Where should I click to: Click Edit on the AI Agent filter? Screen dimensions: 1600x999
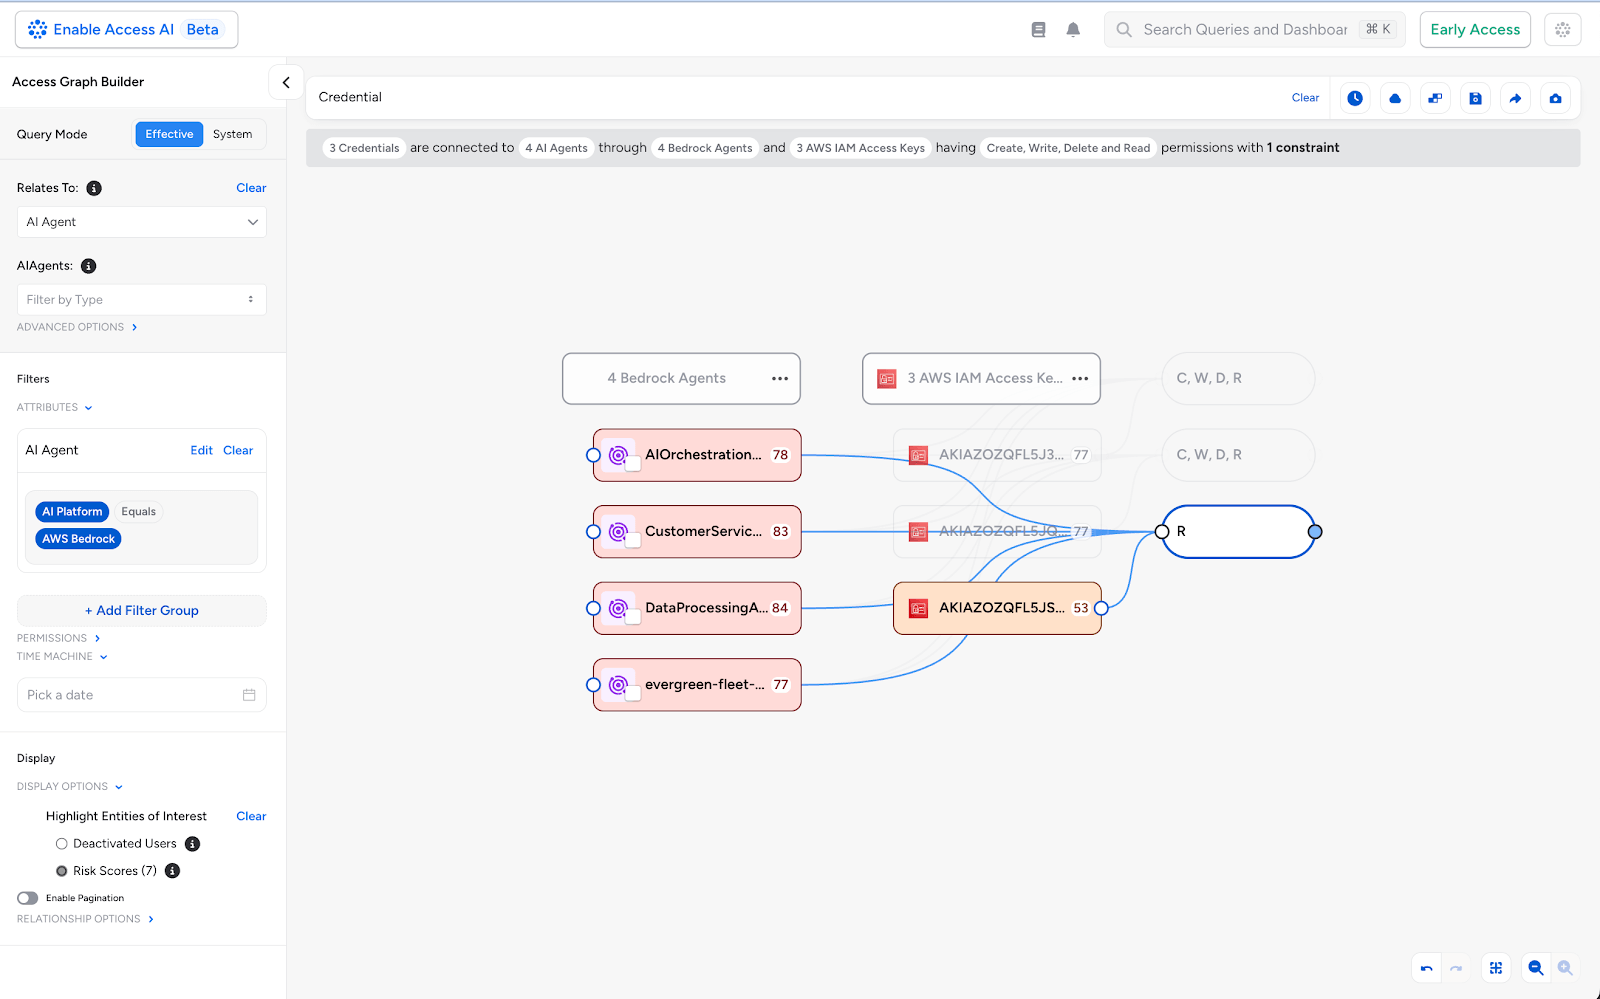201,450
